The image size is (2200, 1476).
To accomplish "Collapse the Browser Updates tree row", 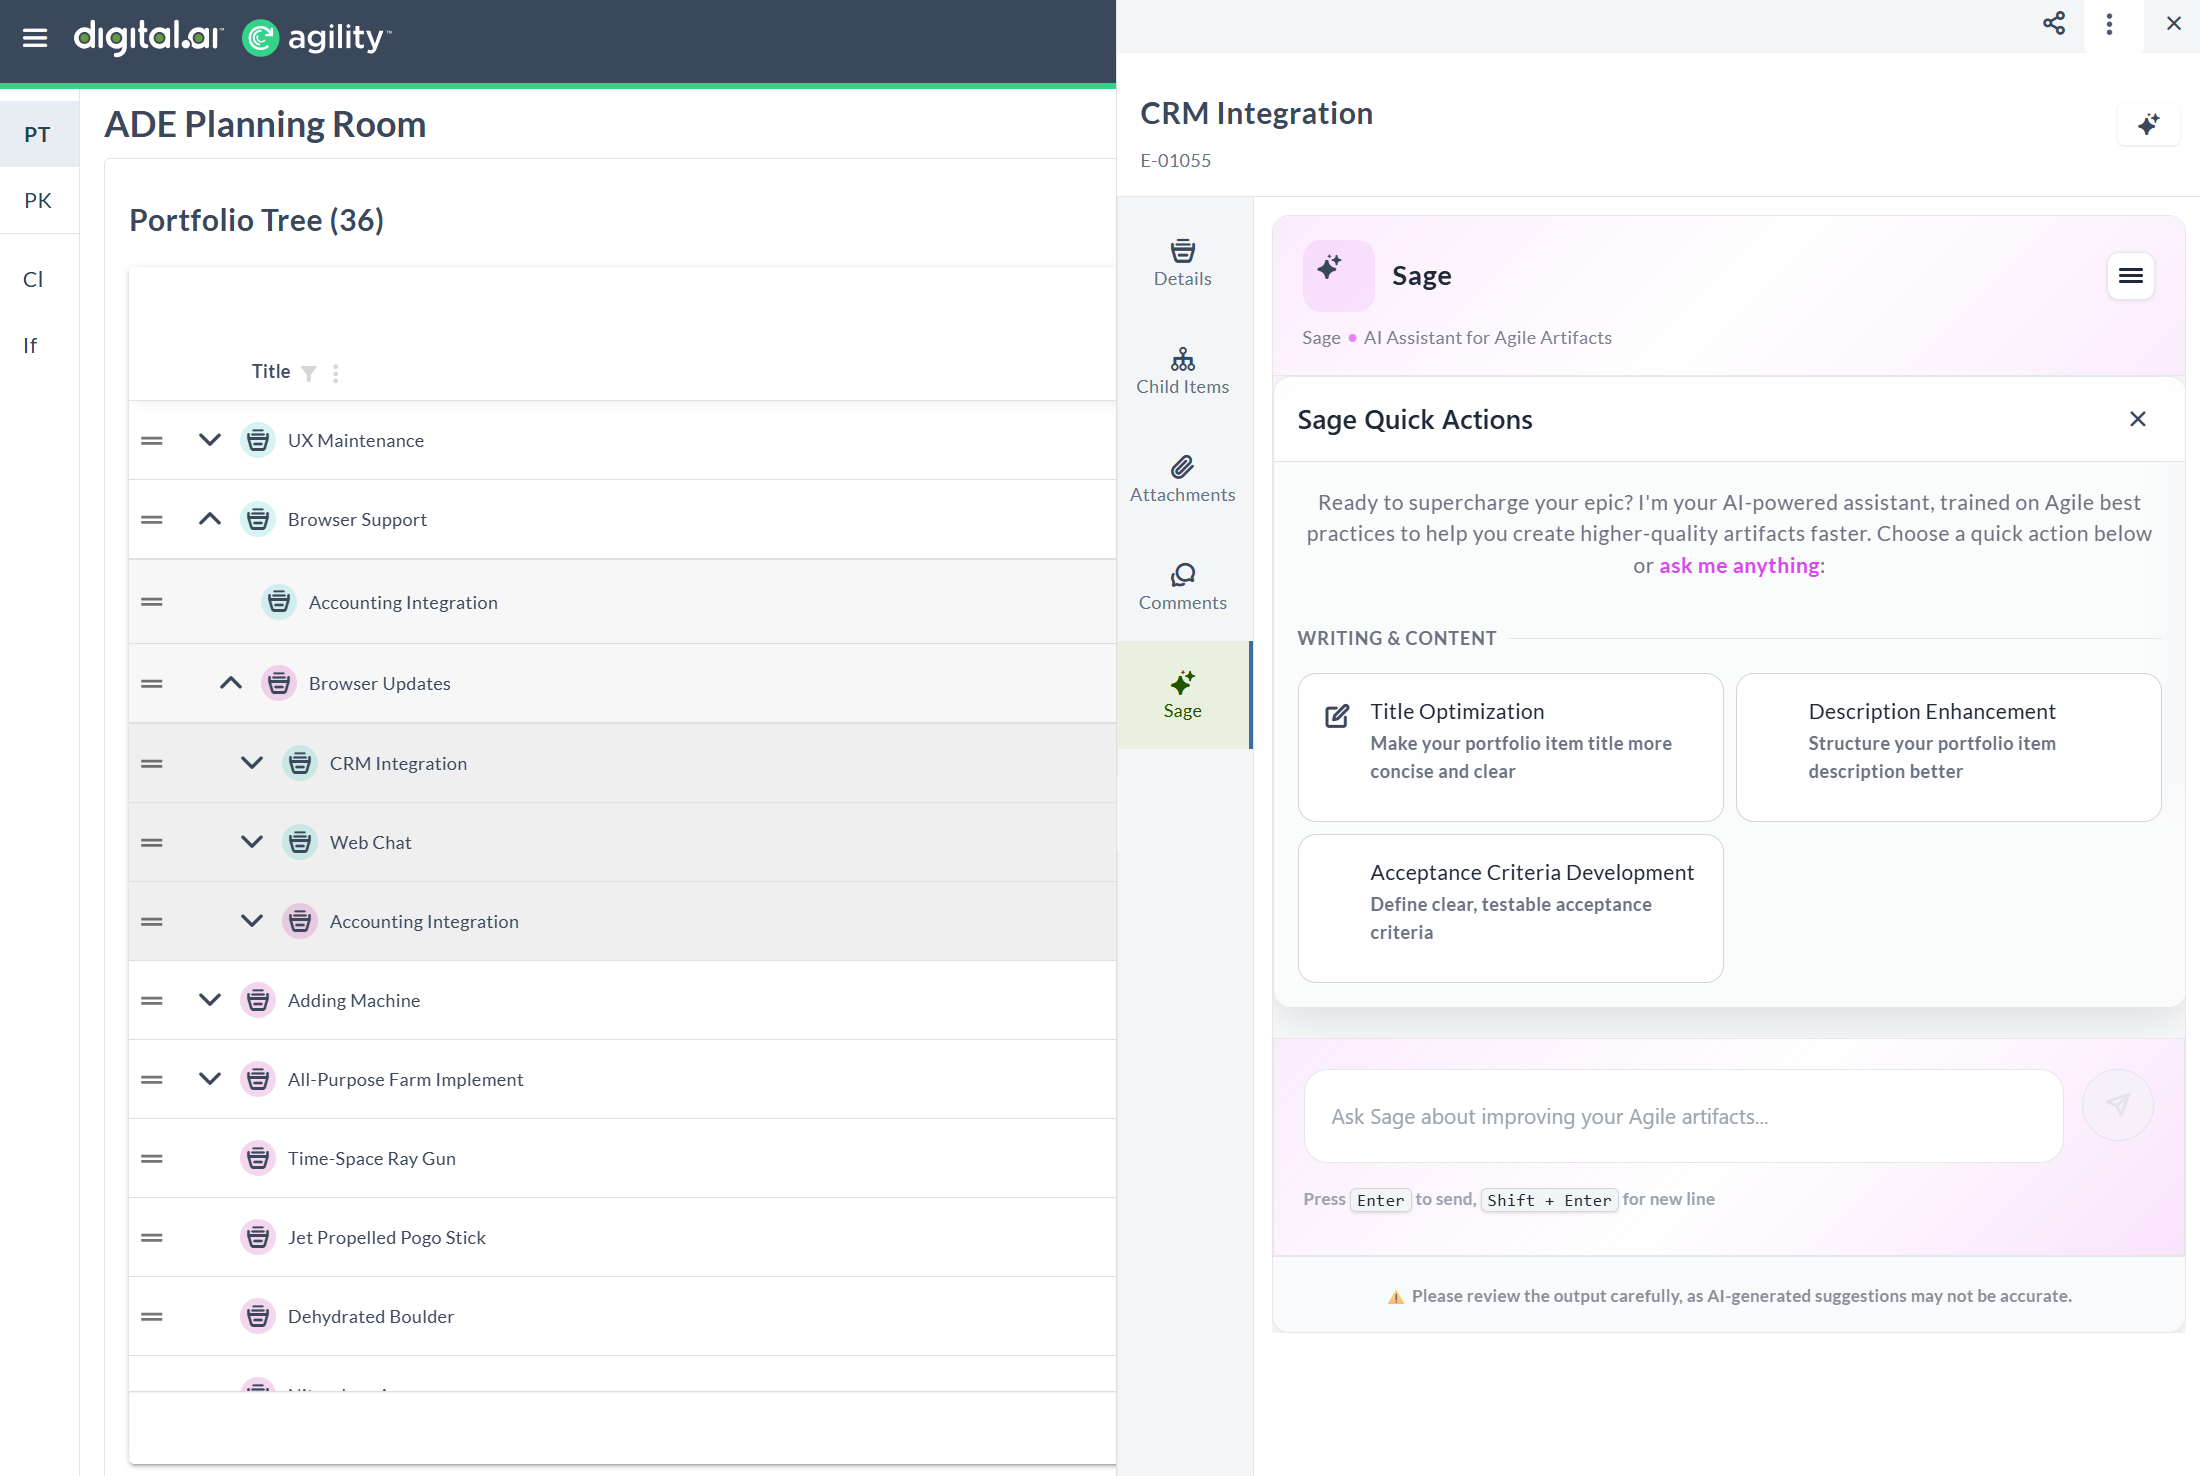I will [231, 683].
